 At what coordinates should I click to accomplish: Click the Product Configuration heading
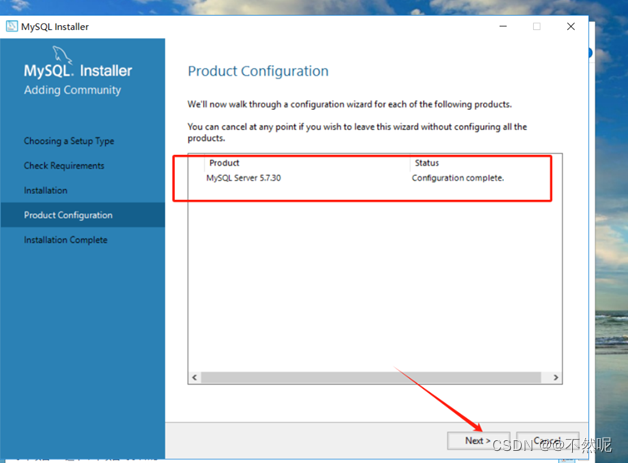click(258, 71)
